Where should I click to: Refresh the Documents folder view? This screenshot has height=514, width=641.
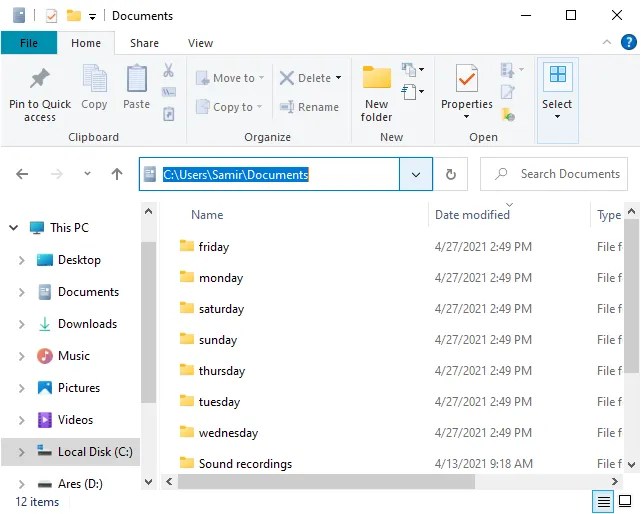click(x=450, y=174)
